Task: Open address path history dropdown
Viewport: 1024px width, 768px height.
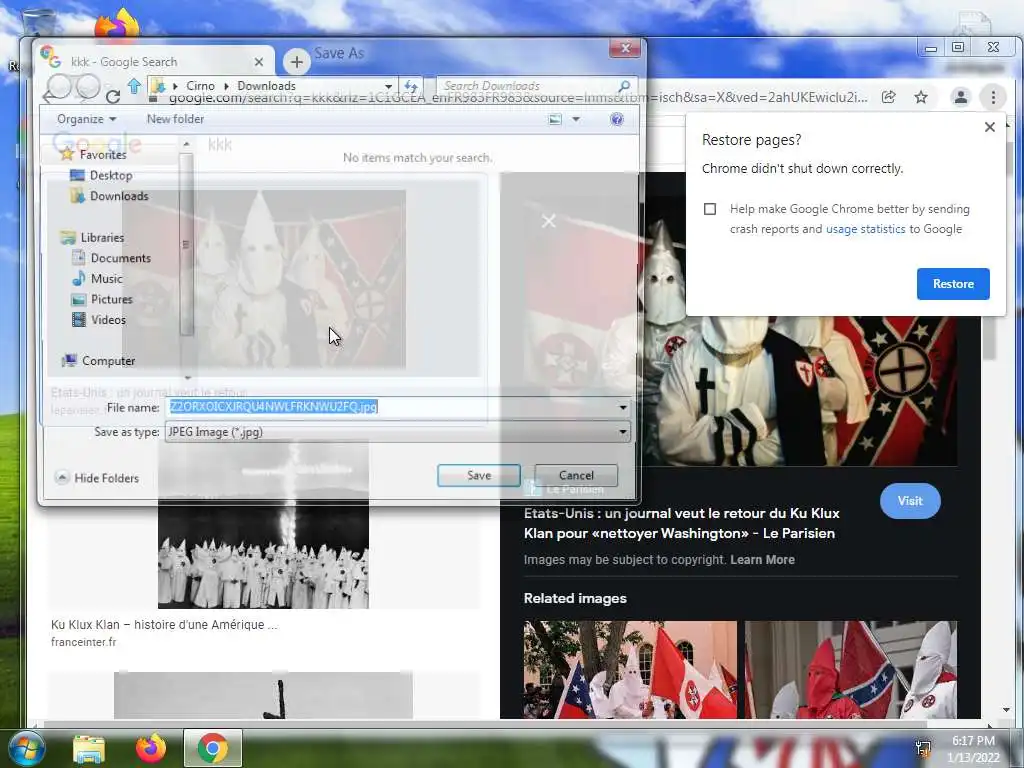Action: click(388, 86)
